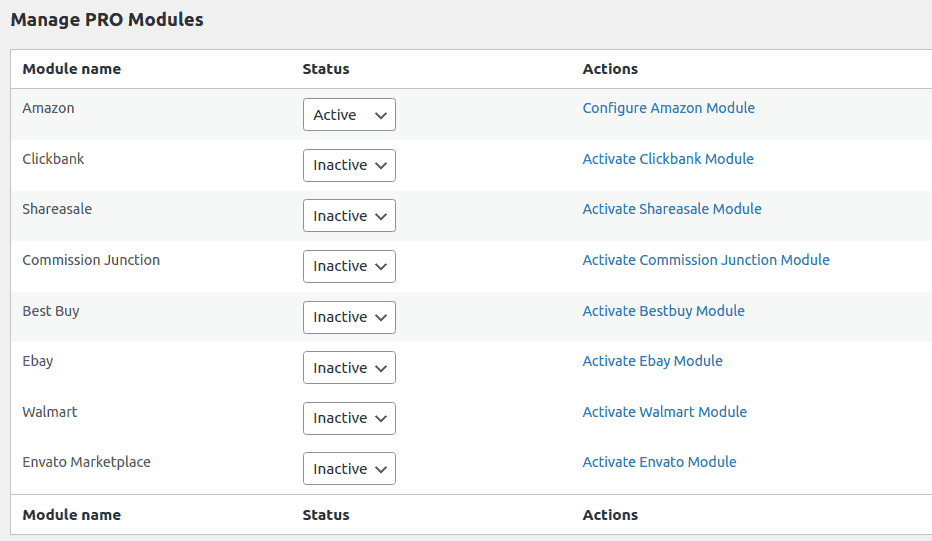Image resolution: width=932 pixels, height=541 pixels.
Task: Open the Activate Envato Module link
Action: click(x=659, y=462)
